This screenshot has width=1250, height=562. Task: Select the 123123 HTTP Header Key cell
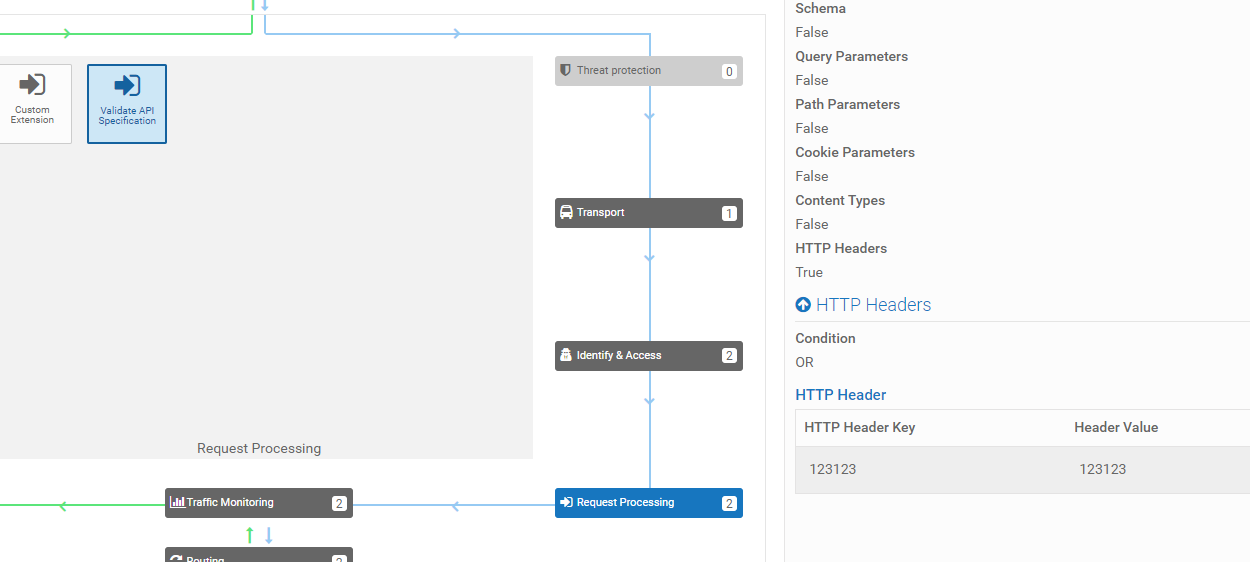pos(833,469)
